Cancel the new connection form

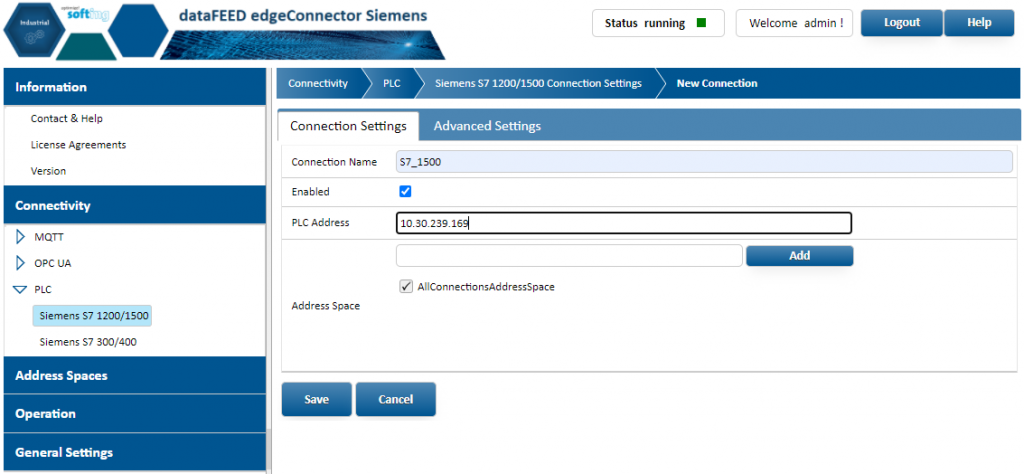(x=396, y=399)
